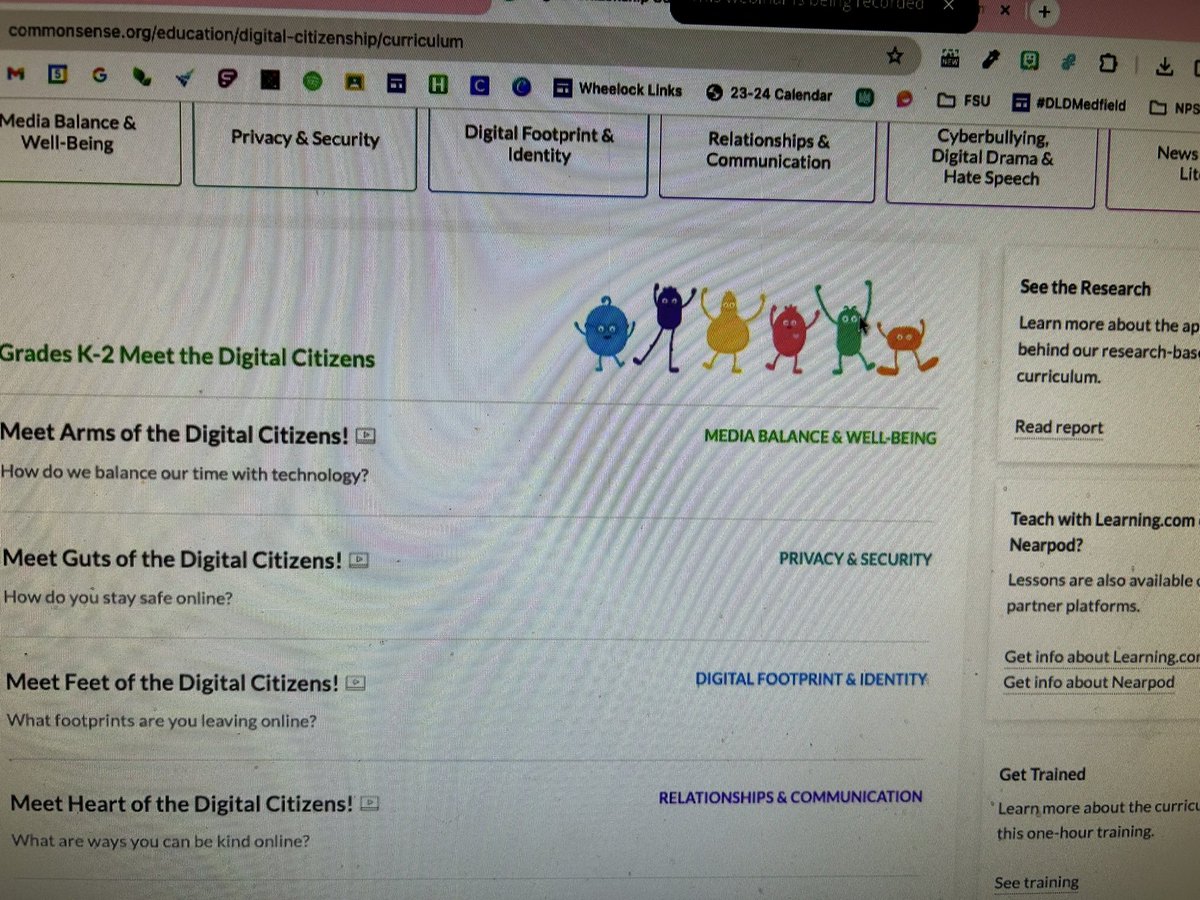Click the PRIVACY & SECURITY category label
Viewport: 1200px width, 900px height.
[855, 559]
